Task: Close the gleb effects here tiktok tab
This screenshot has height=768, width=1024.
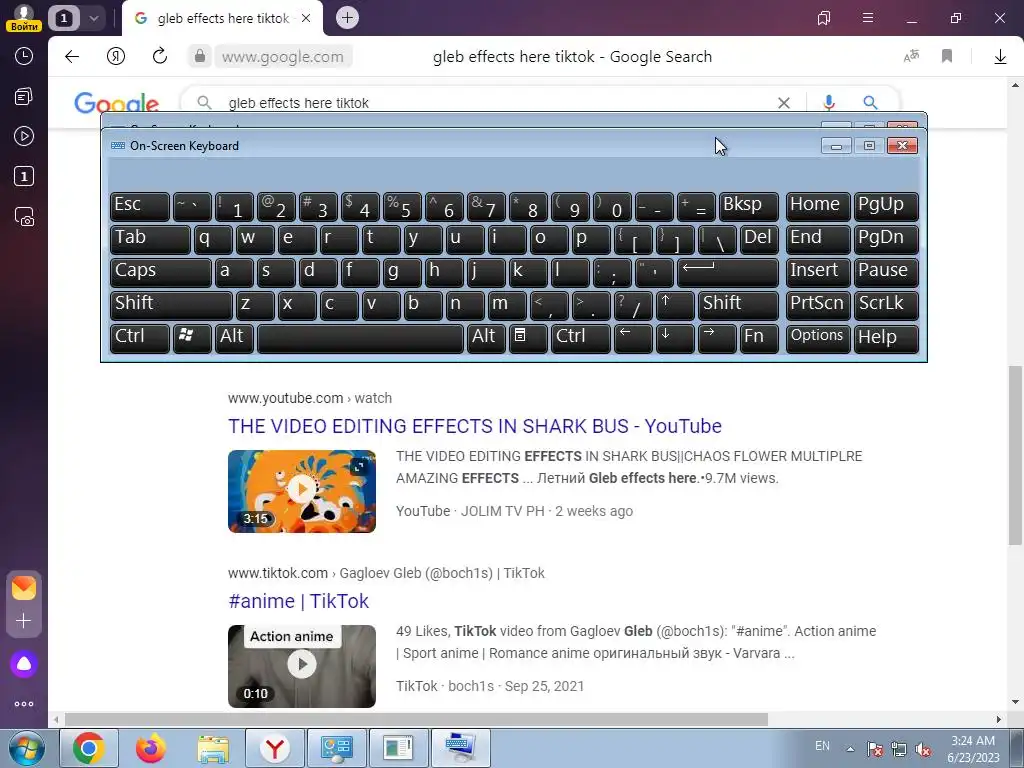Action: 306,18
